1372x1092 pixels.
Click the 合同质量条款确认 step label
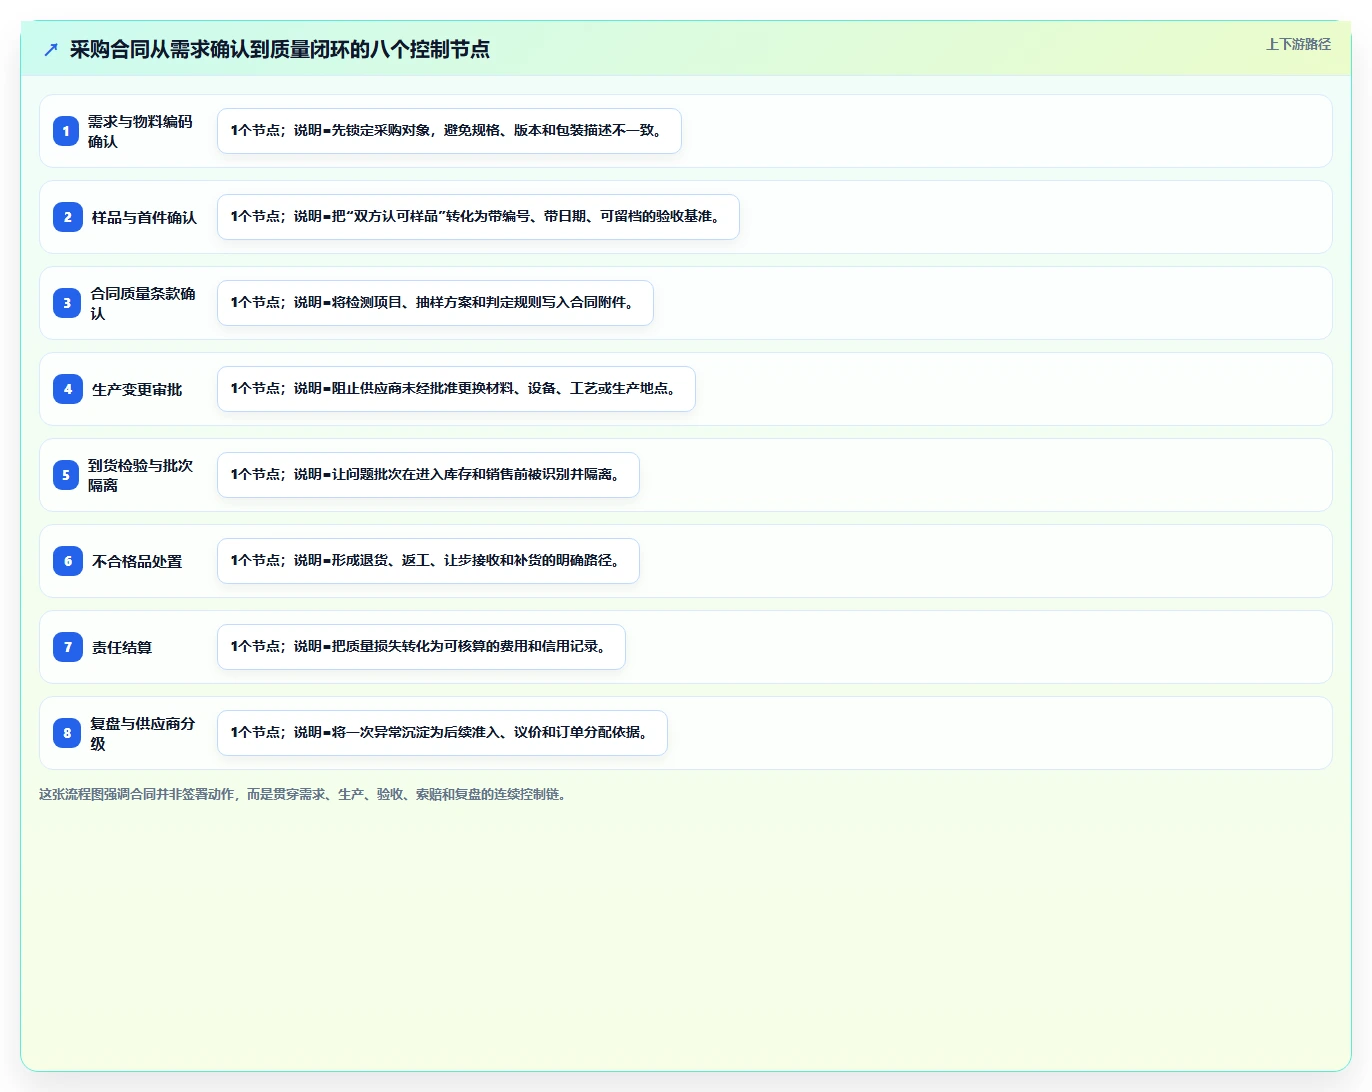tap(143, 303)
